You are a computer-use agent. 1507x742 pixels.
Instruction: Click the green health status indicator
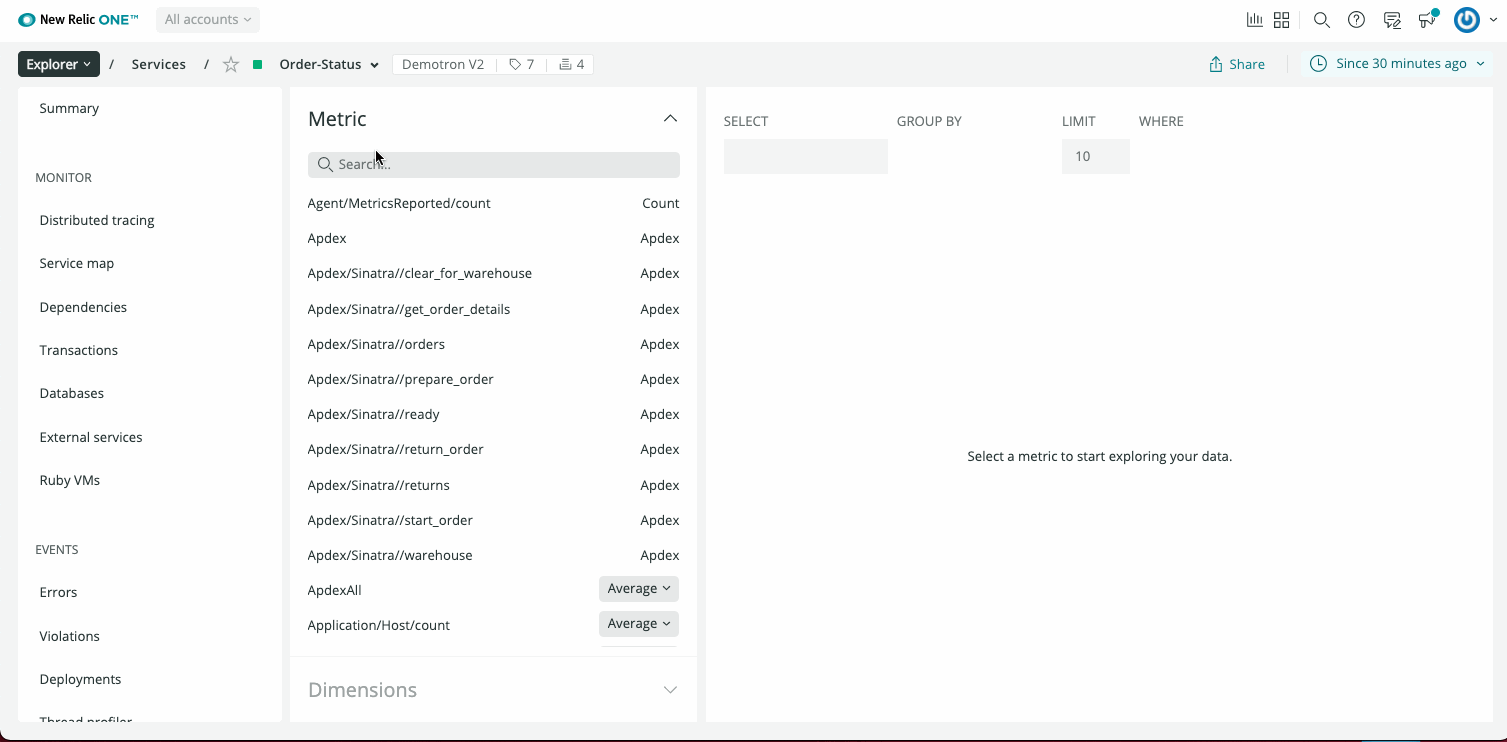coord(257,63)
